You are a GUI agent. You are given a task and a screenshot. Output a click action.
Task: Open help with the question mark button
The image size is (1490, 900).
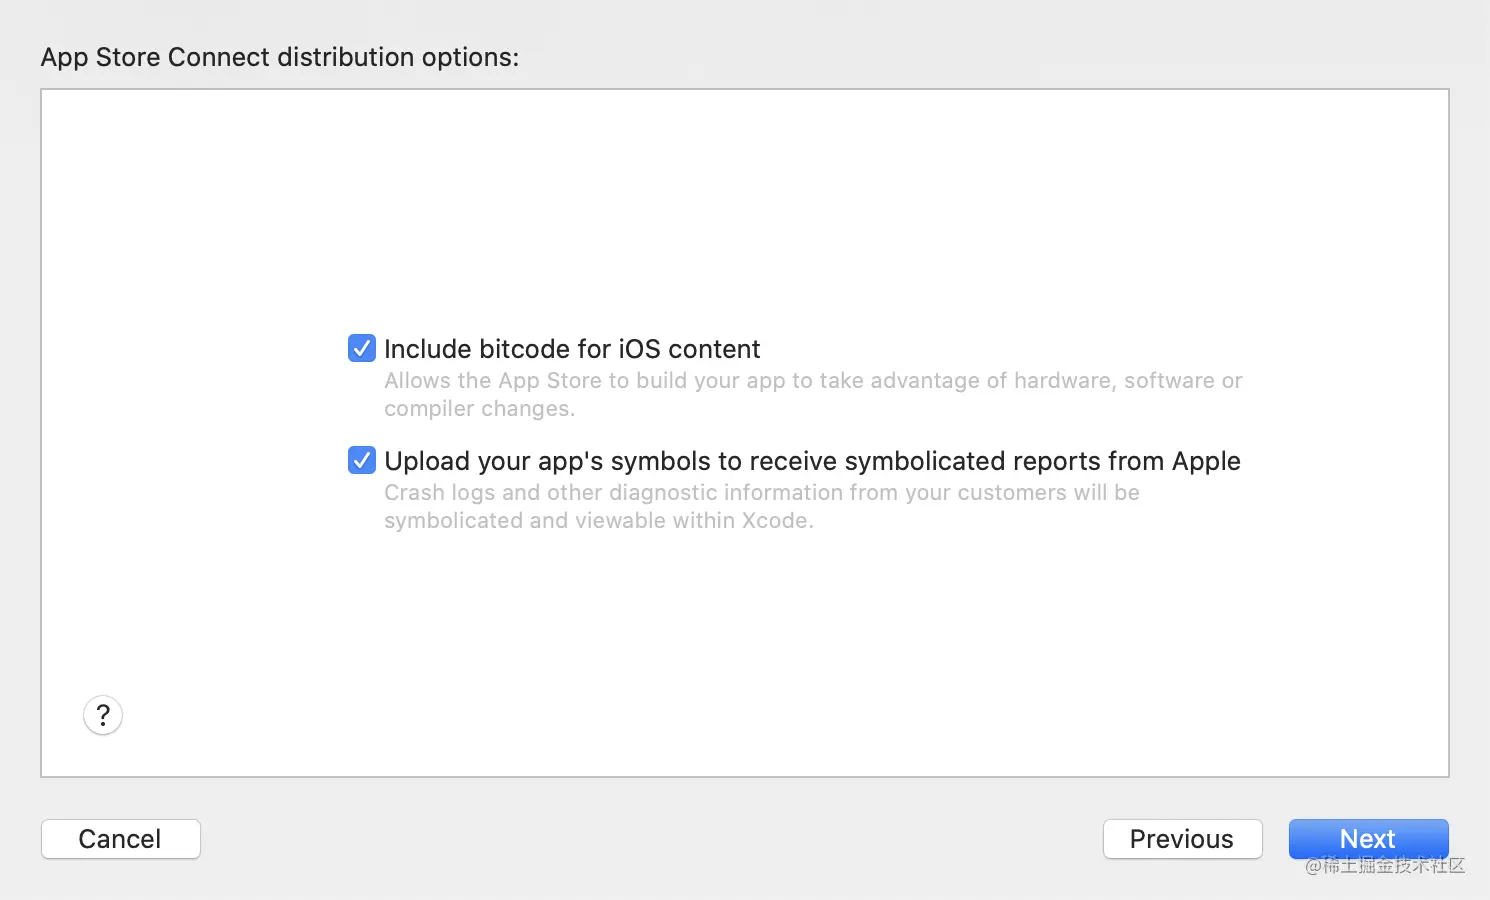tap(103, 715)
